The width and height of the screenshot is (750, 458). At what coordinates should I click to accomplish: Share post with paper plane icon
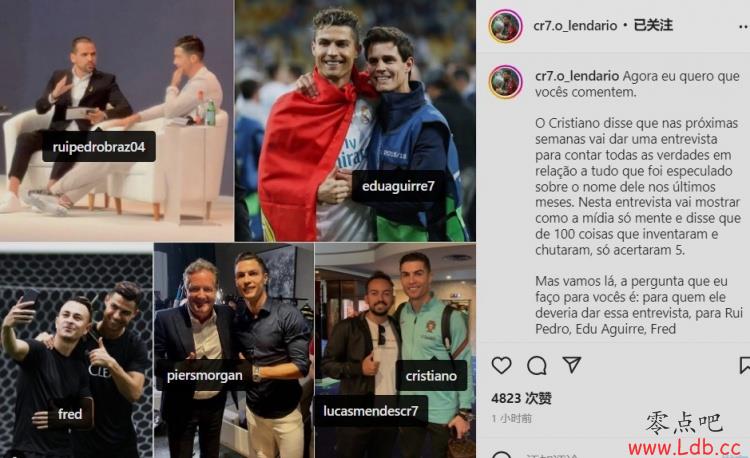pos(572,365)
